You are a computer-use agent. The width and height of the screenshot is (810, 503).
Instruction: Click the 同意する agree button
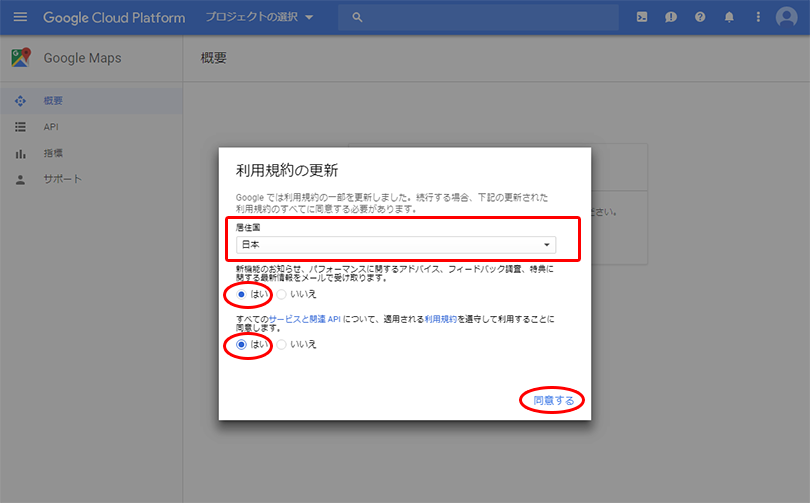click(553, 400)
